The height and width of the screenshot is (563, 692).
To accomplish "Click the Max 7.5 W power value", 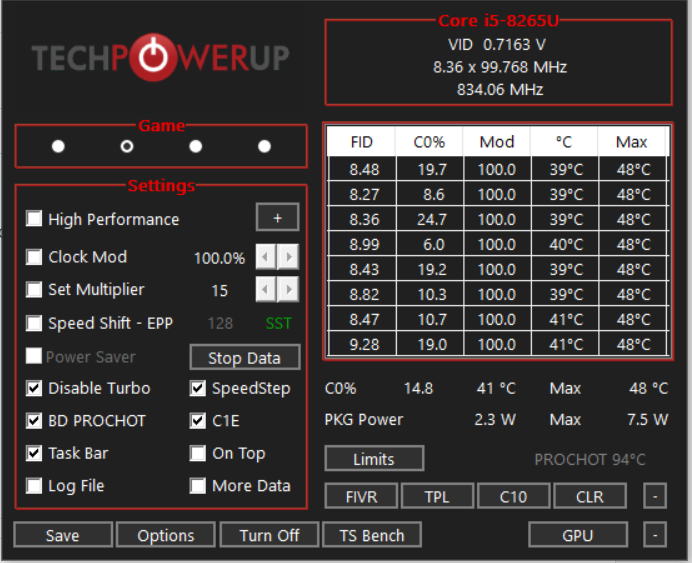I will pyautogui.click(x=647, y=419).
